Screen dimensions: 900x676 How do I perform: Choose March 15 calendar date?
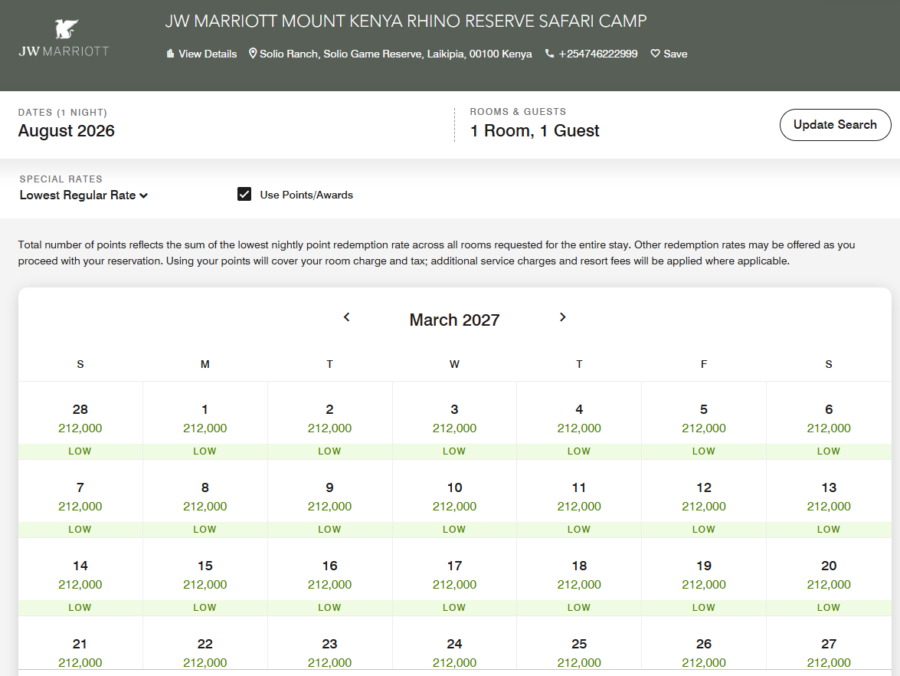[x=205, y=577]
